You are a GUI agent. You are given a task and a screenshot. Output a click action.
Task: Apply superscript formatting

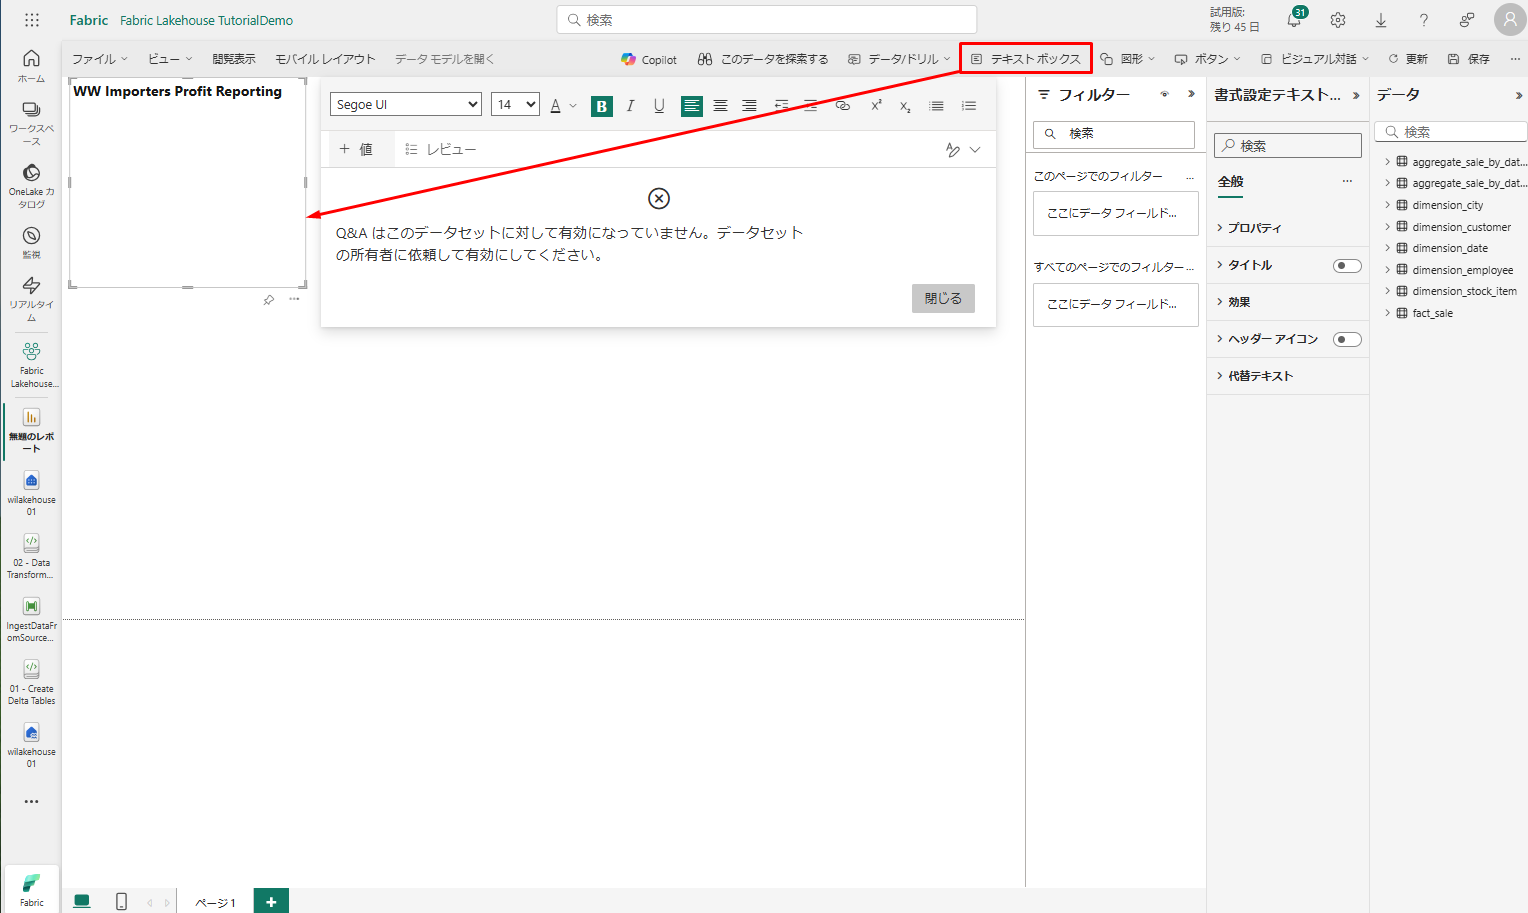pyautogui.click(x=876, y=105)
